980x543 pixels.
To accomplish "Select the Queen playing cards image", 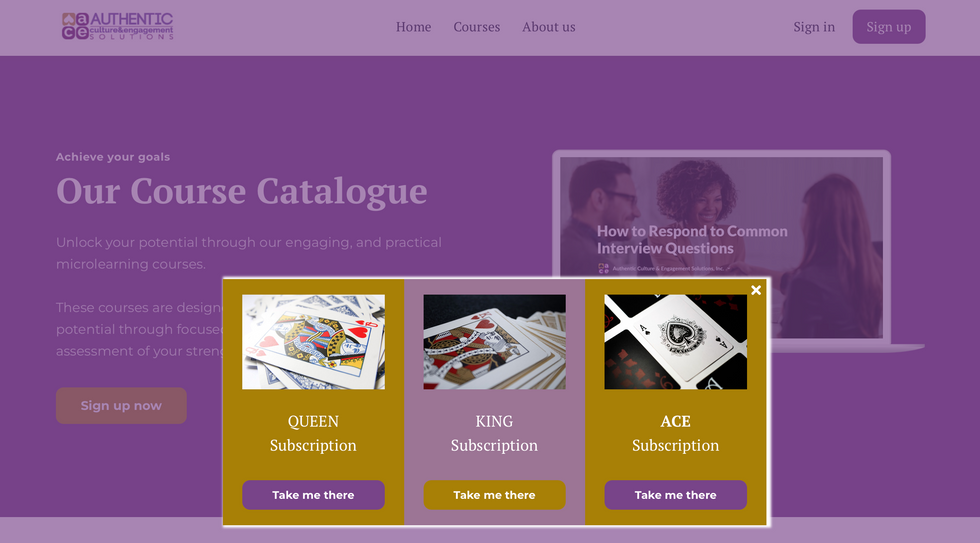I will point(313,341).
